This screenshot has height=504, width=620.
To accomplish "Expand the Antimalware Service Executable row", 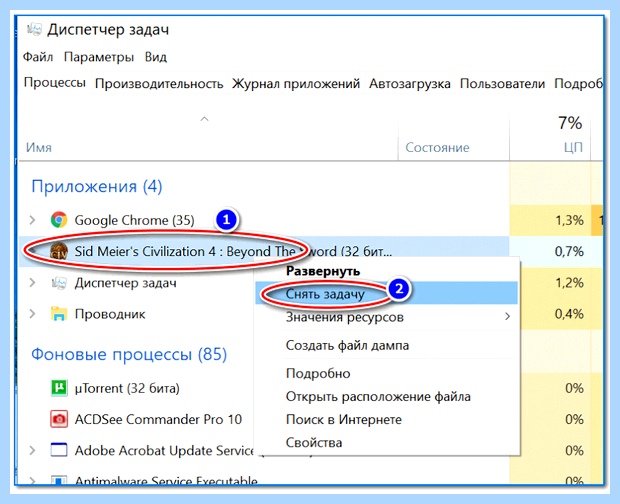I will pyautogui.click(x=32, y=480).
